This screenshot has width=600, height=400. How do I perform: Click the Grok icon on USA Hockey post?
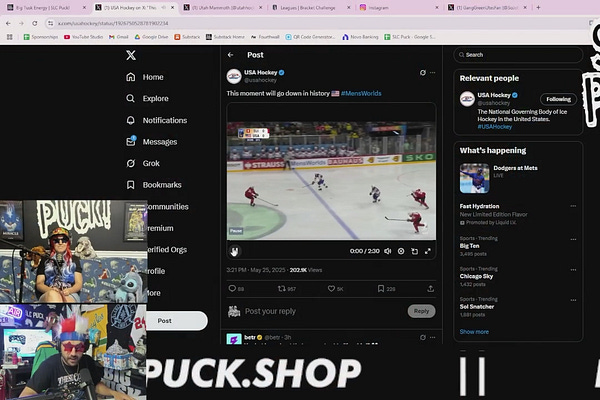pyautogui.click(x=422, y=72)
